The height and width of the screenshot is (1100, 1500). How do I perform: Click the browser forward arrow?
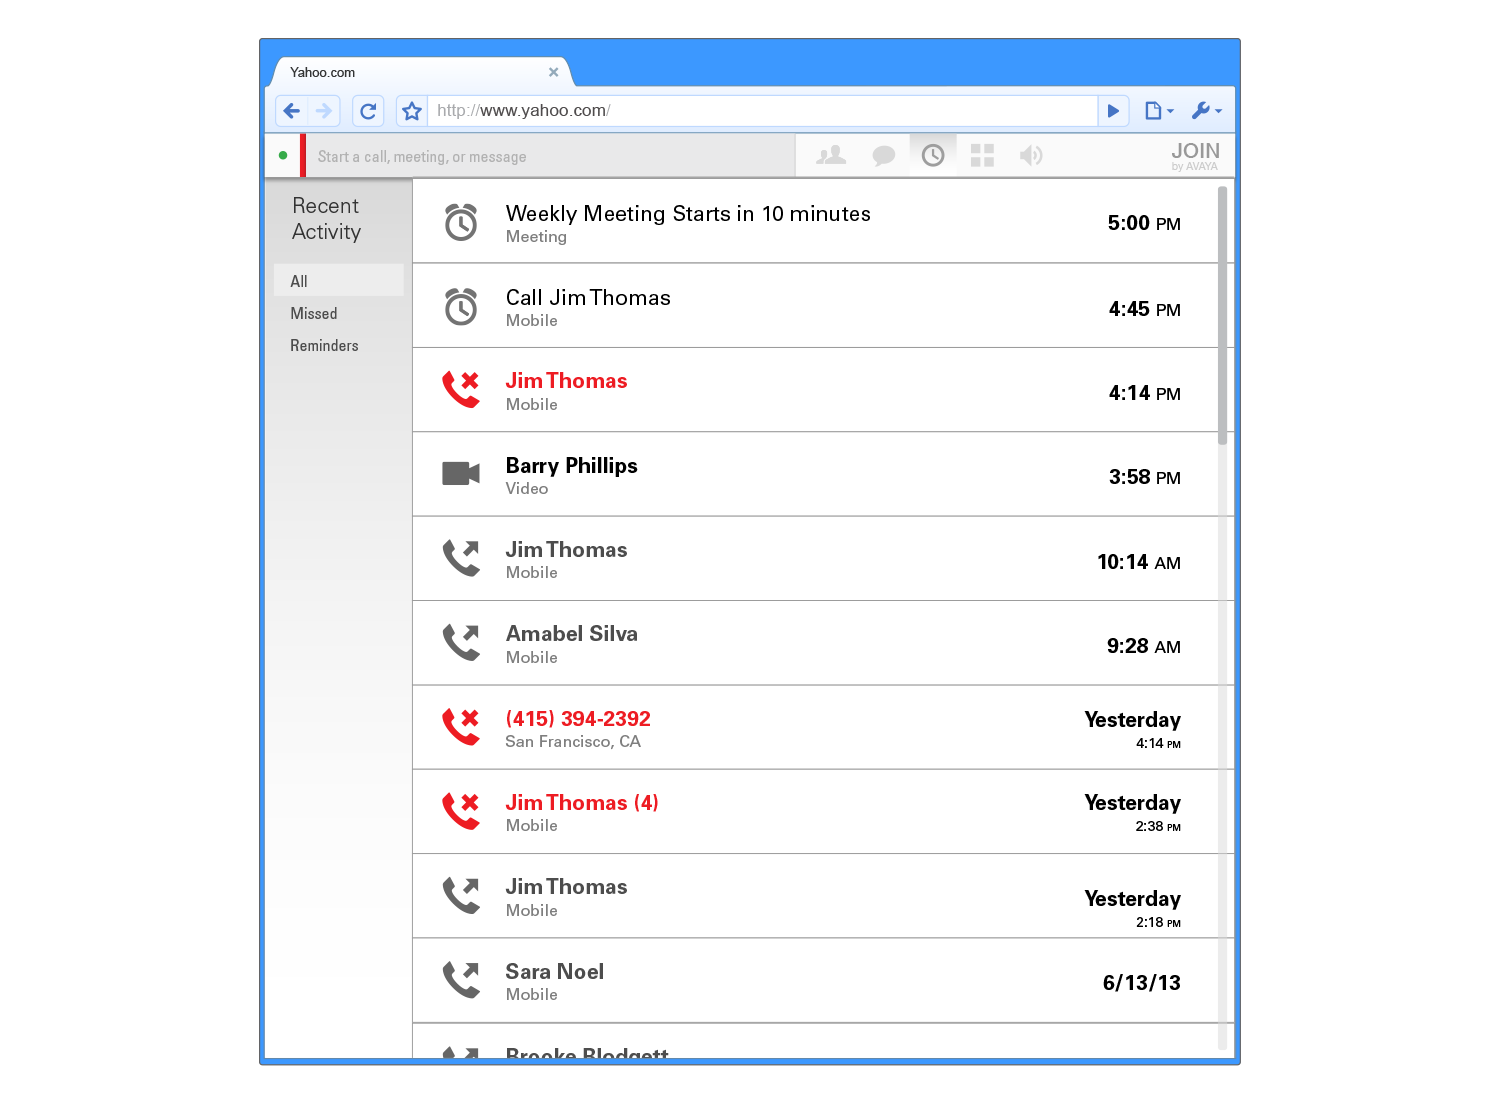pyautogui.click(x=324, y=111)
